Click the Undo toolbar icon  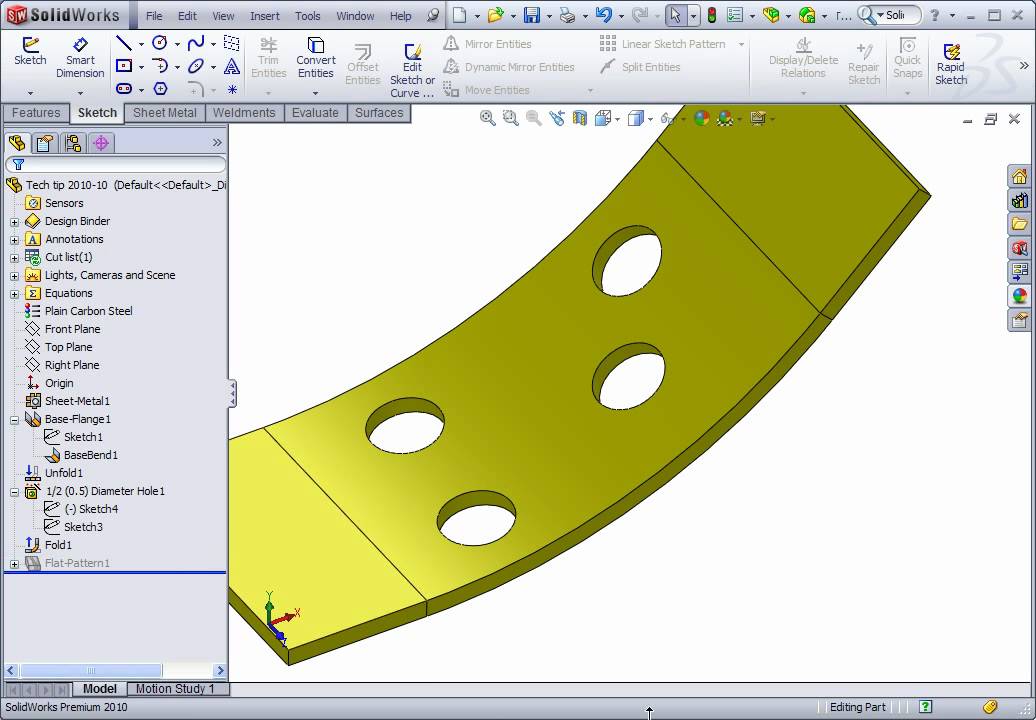tap(603, 15)
